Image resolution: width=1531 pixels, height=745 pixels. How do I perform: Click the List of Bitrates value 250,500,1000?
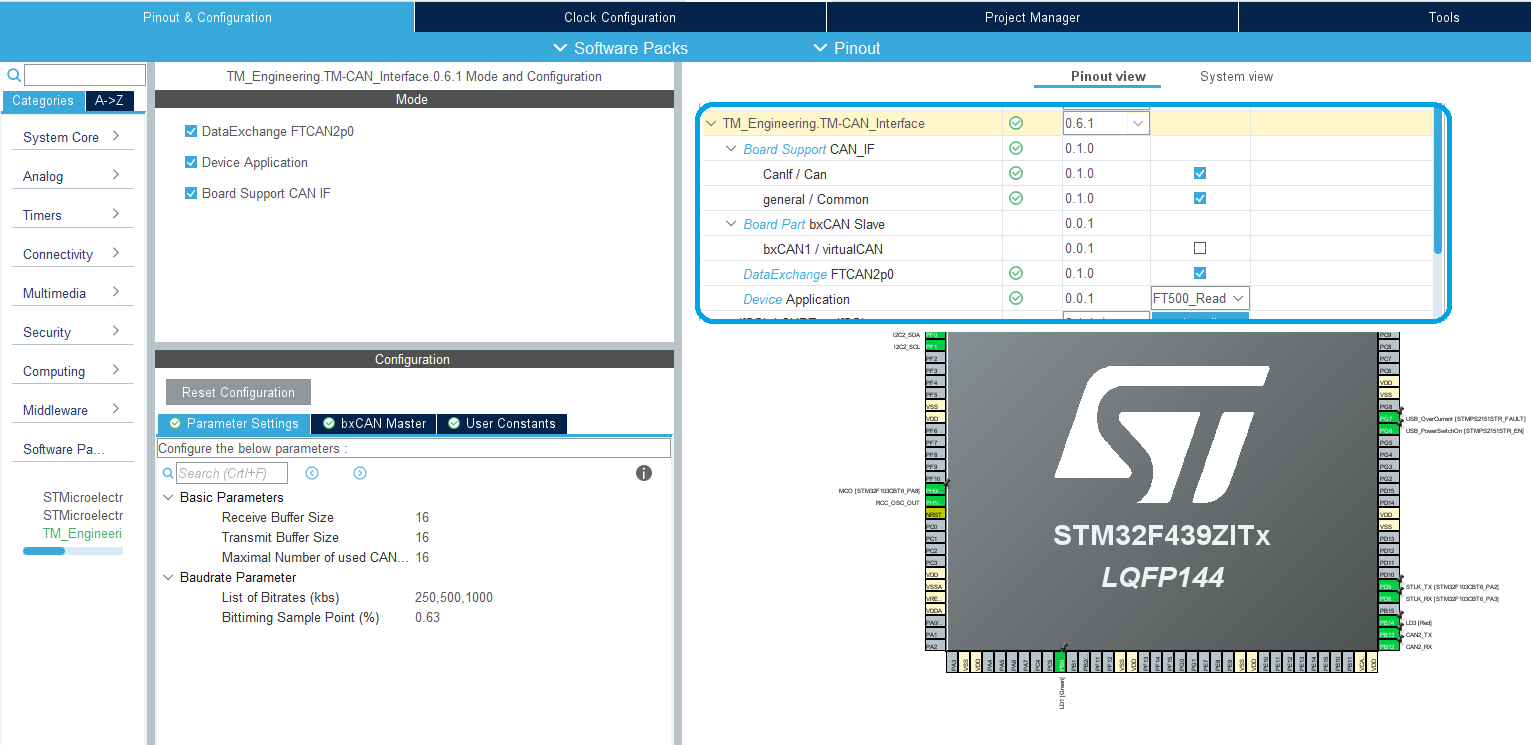(454, 597)
